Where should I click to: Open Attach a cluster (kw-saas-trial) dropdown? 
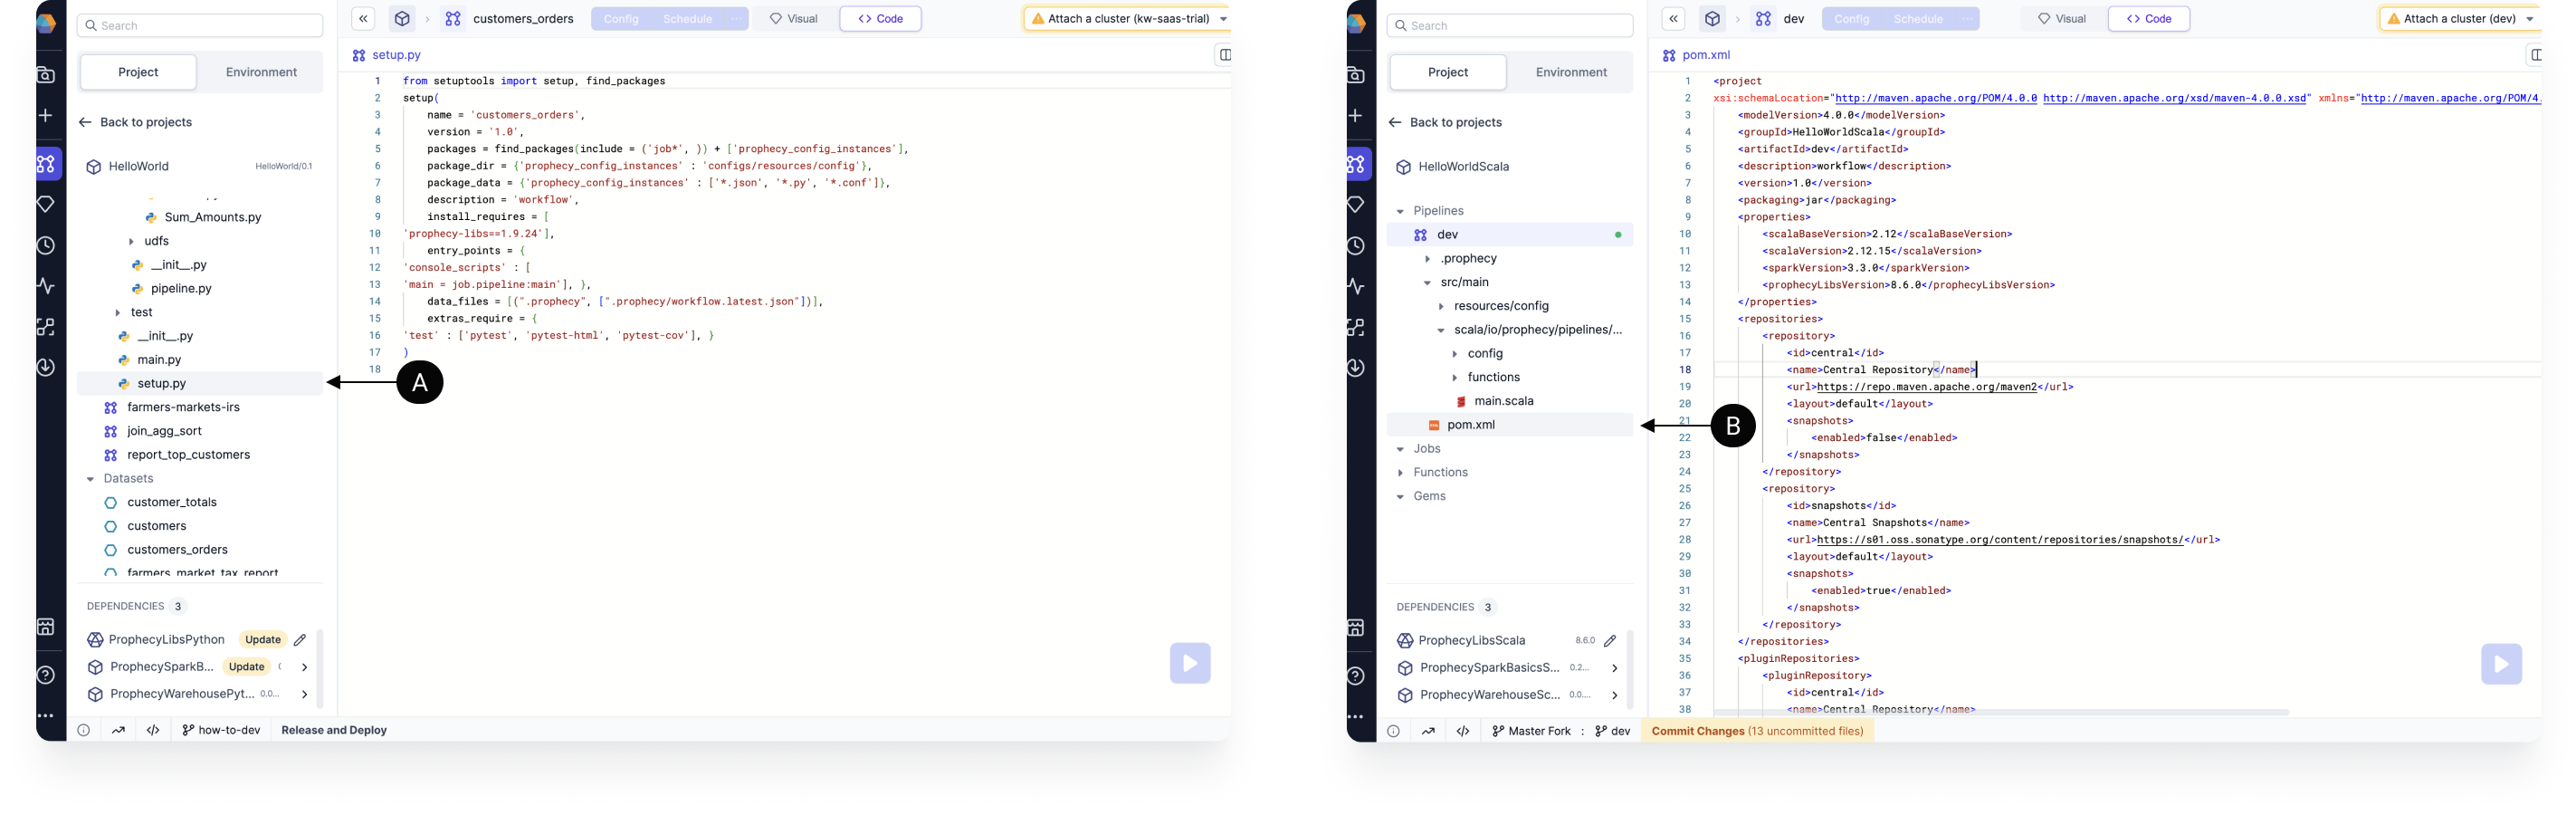point(1128,19)
